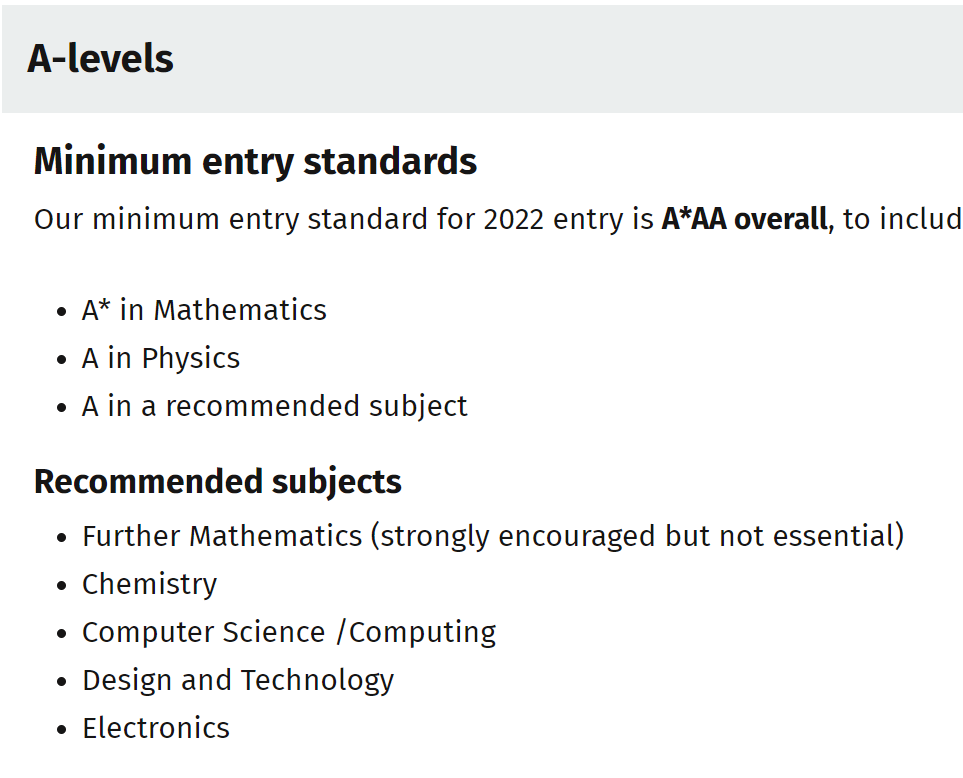This screenshot has height=778, width=963.
Task: Select the 'Electronics' list item
Action: pyautogui.click(x=156, y=728)
